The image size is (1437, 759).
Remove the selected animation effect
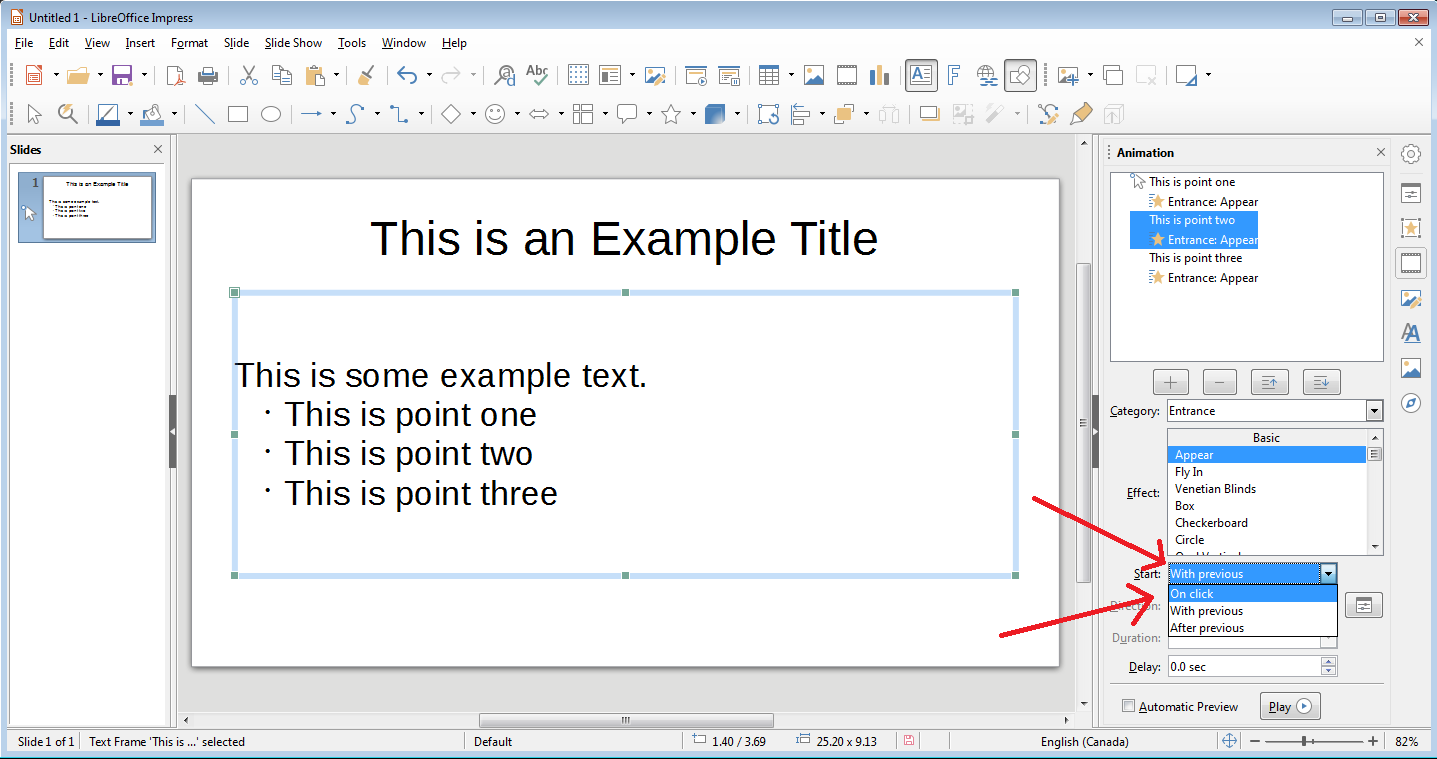point(1220,382)
